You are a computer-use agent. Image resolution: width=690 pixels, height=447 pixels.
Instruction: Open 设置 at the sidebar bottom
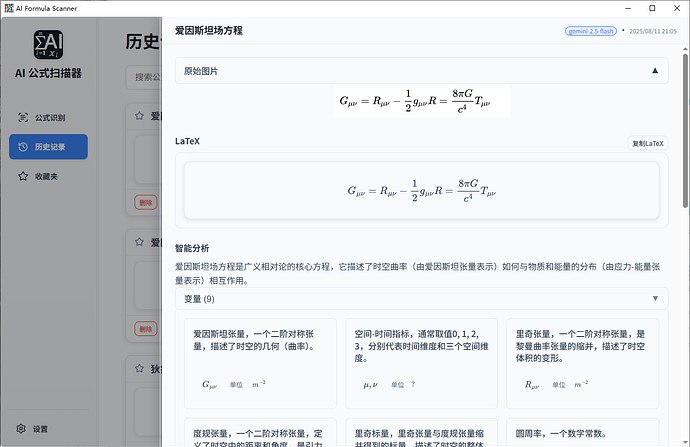pos(48,429)
